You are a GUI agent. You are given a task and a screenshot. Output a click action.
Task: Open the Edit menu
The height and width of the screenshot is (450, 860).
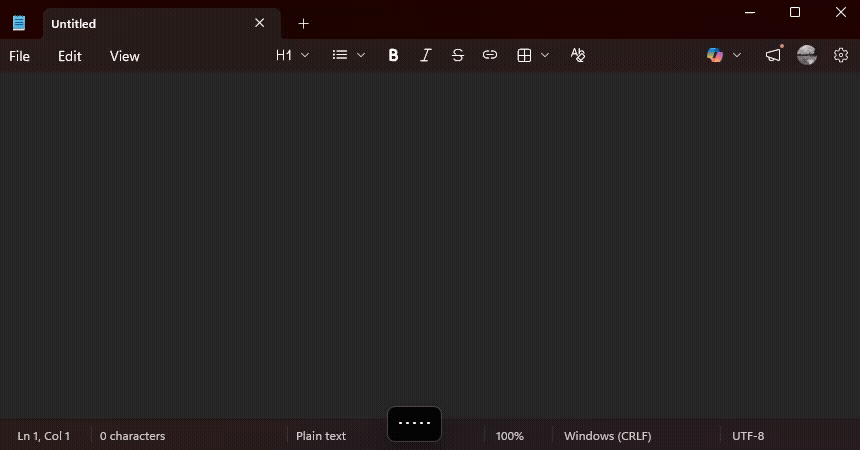pyautogui.click(x=70, y=56)
